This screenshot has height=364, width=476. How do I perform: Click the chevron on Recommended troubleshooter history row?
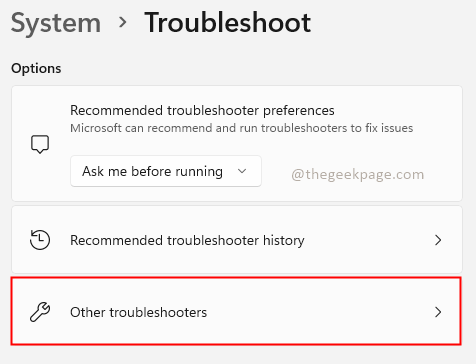[x=438, y=240]
